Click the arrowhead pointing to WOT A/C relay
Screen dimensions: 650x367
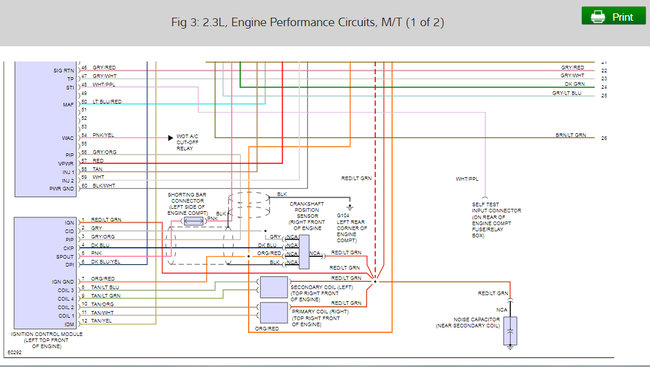click(x=170, y=138)
